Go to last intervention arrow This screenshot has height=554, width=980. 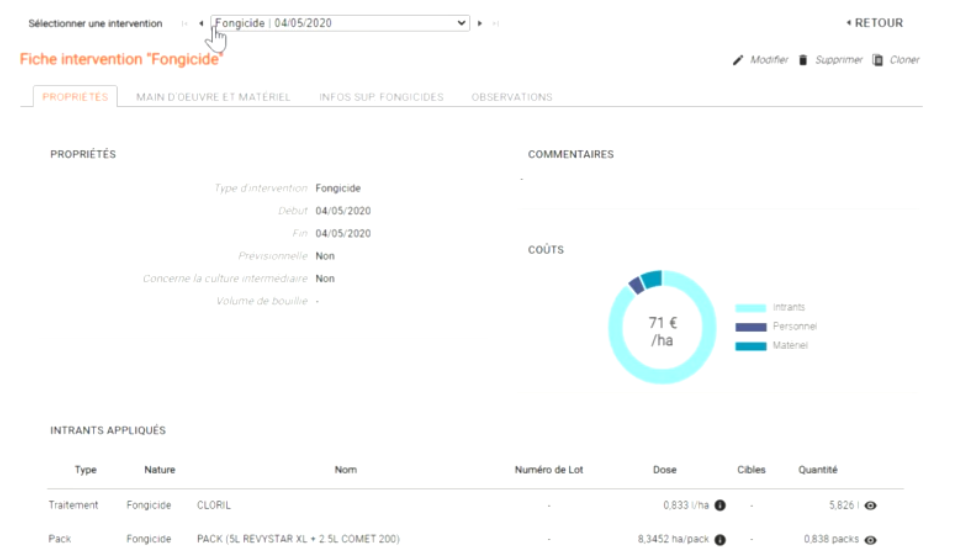pos(496,24)
